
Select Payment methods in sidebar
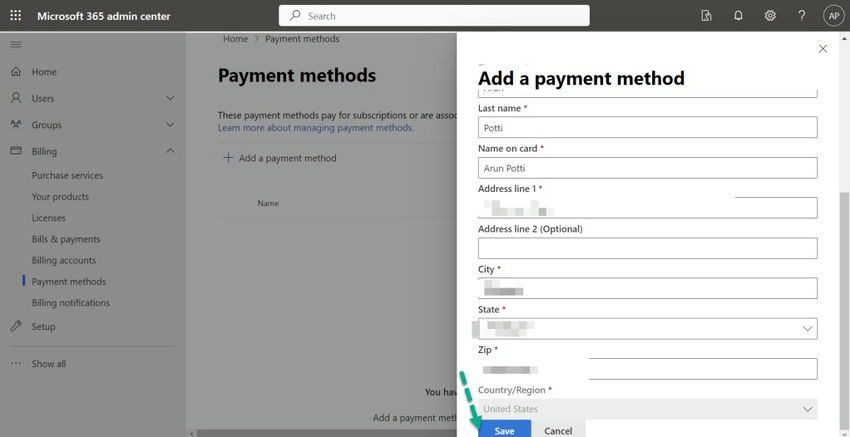click(69, 281)
